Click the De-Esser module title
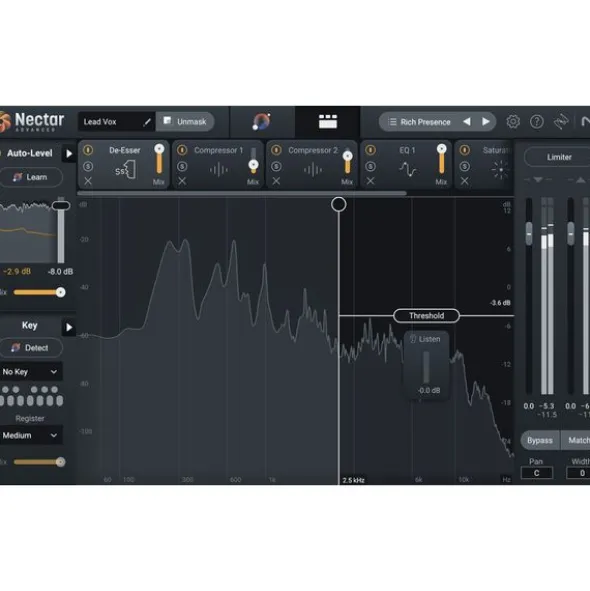Viewport: 590px width, 591px height. pos(125,150)
